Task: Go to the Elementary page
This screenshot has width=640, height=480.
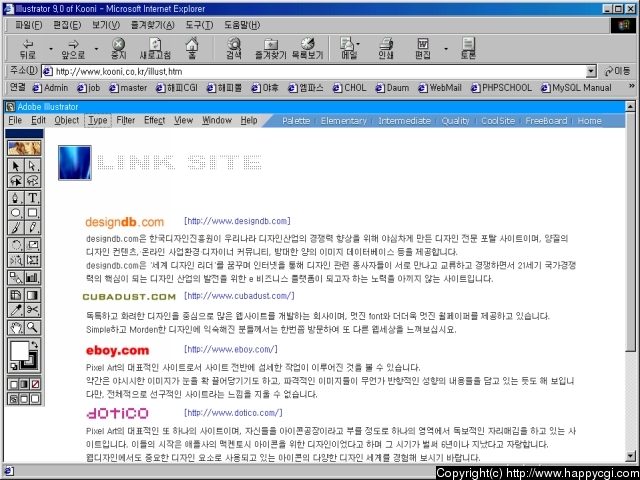Action: click(x=344, y=121)
